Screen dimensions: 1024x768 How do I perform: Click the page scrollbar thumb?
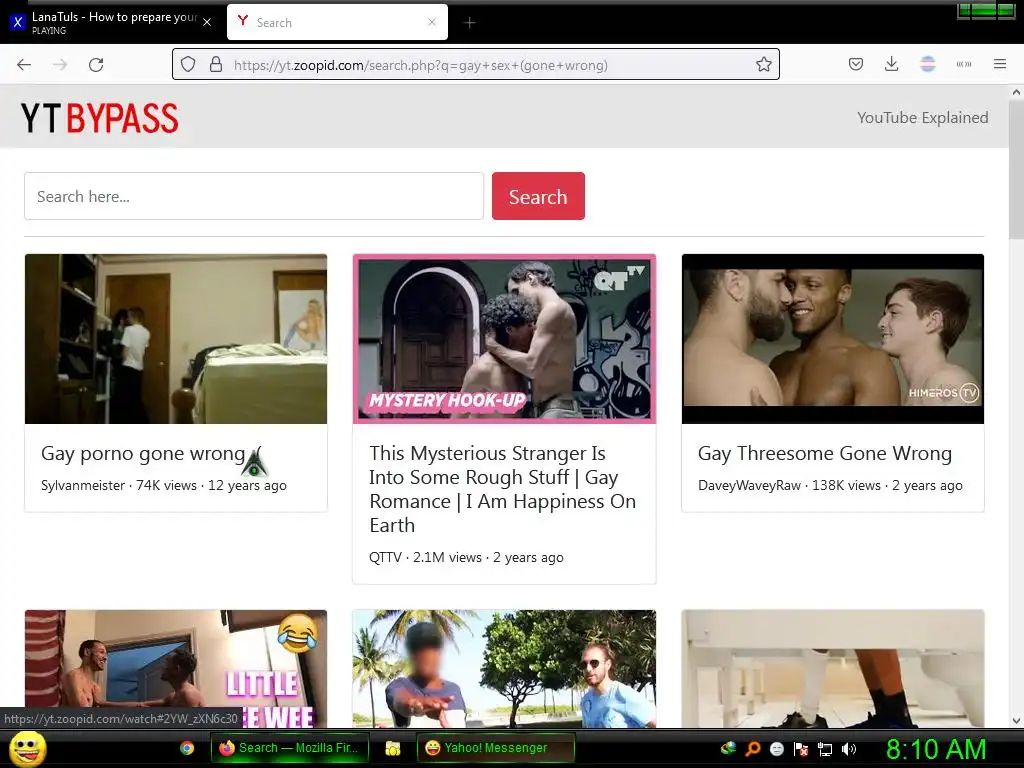[x=1016, y=170]
